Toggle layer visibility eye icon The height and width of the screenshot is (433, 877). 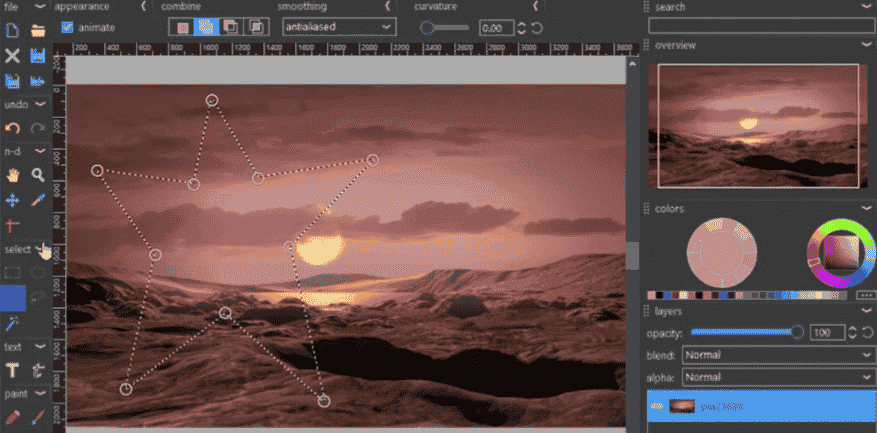coord(657,406)
